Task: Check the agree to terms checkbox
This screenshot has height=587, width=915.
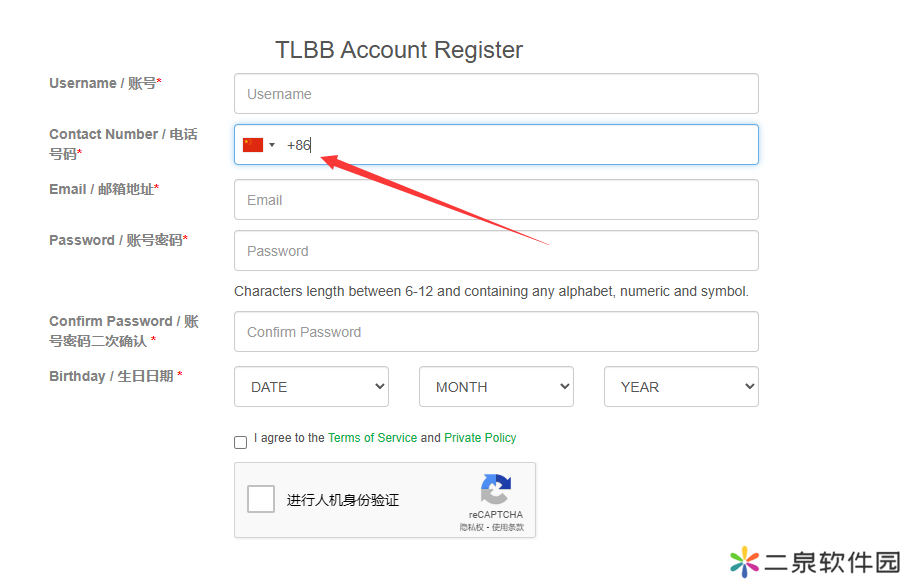Action: tap(240, 442)
